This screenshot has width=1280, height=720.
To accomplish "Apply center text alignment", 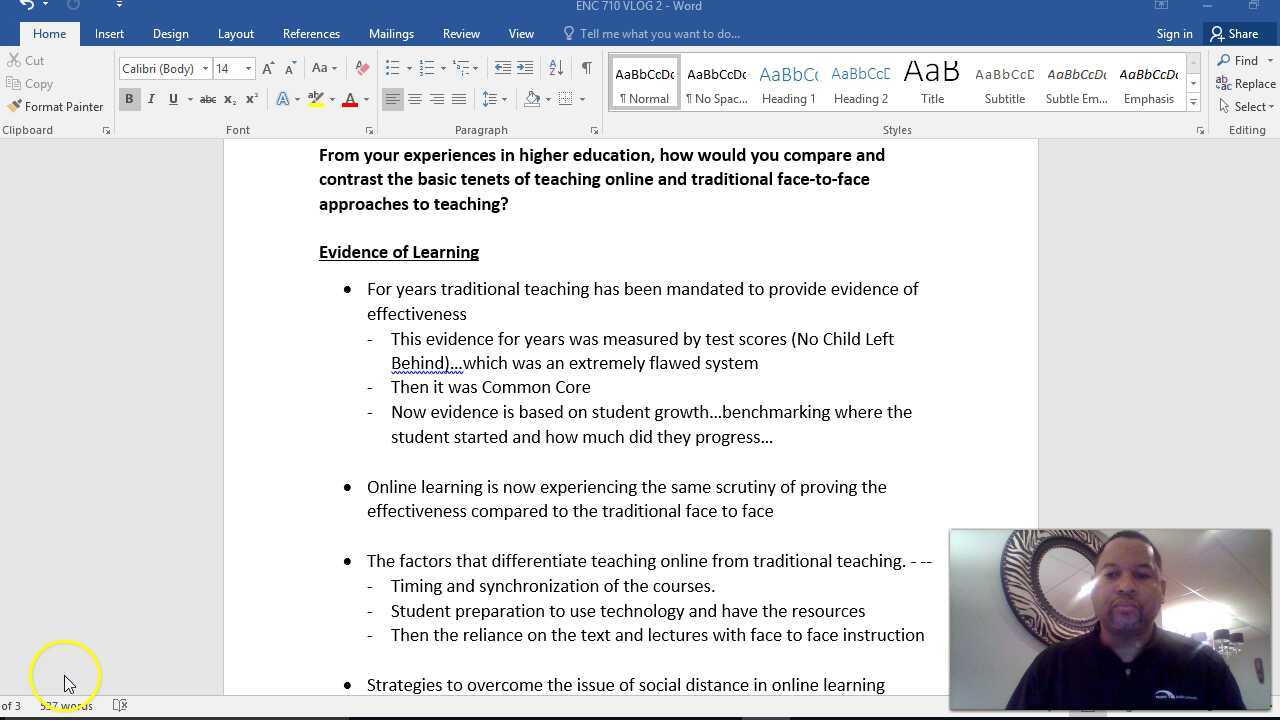I will coord(415,99).
